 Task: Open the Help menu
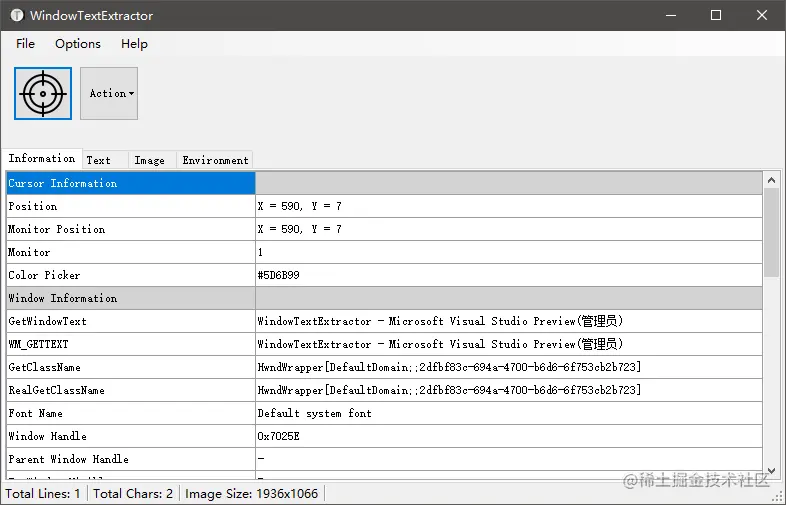pyautogui.click(x=134, y=44)
